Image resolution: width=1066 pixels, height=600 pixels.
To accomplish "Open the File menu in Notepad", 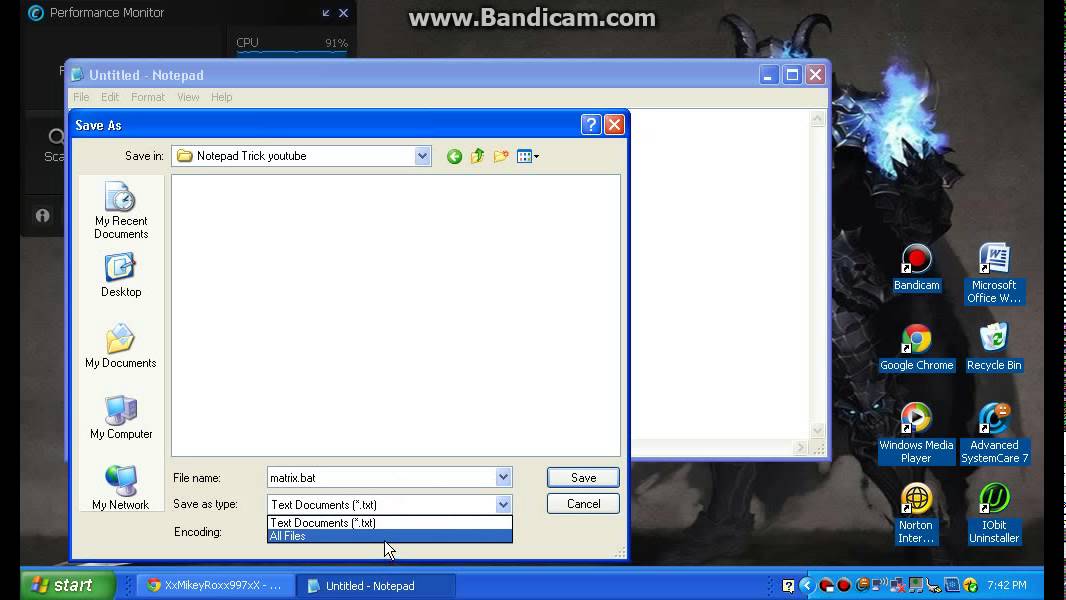I will tap(81, 97).
